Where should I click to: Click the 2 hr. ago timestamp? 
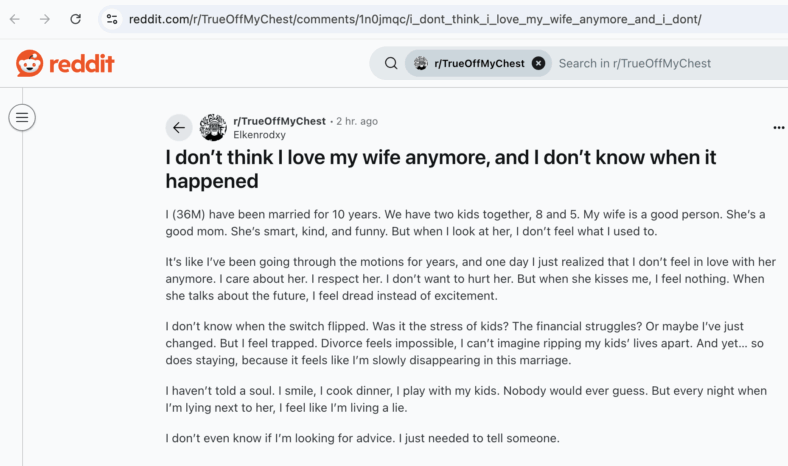pos(357,121)
